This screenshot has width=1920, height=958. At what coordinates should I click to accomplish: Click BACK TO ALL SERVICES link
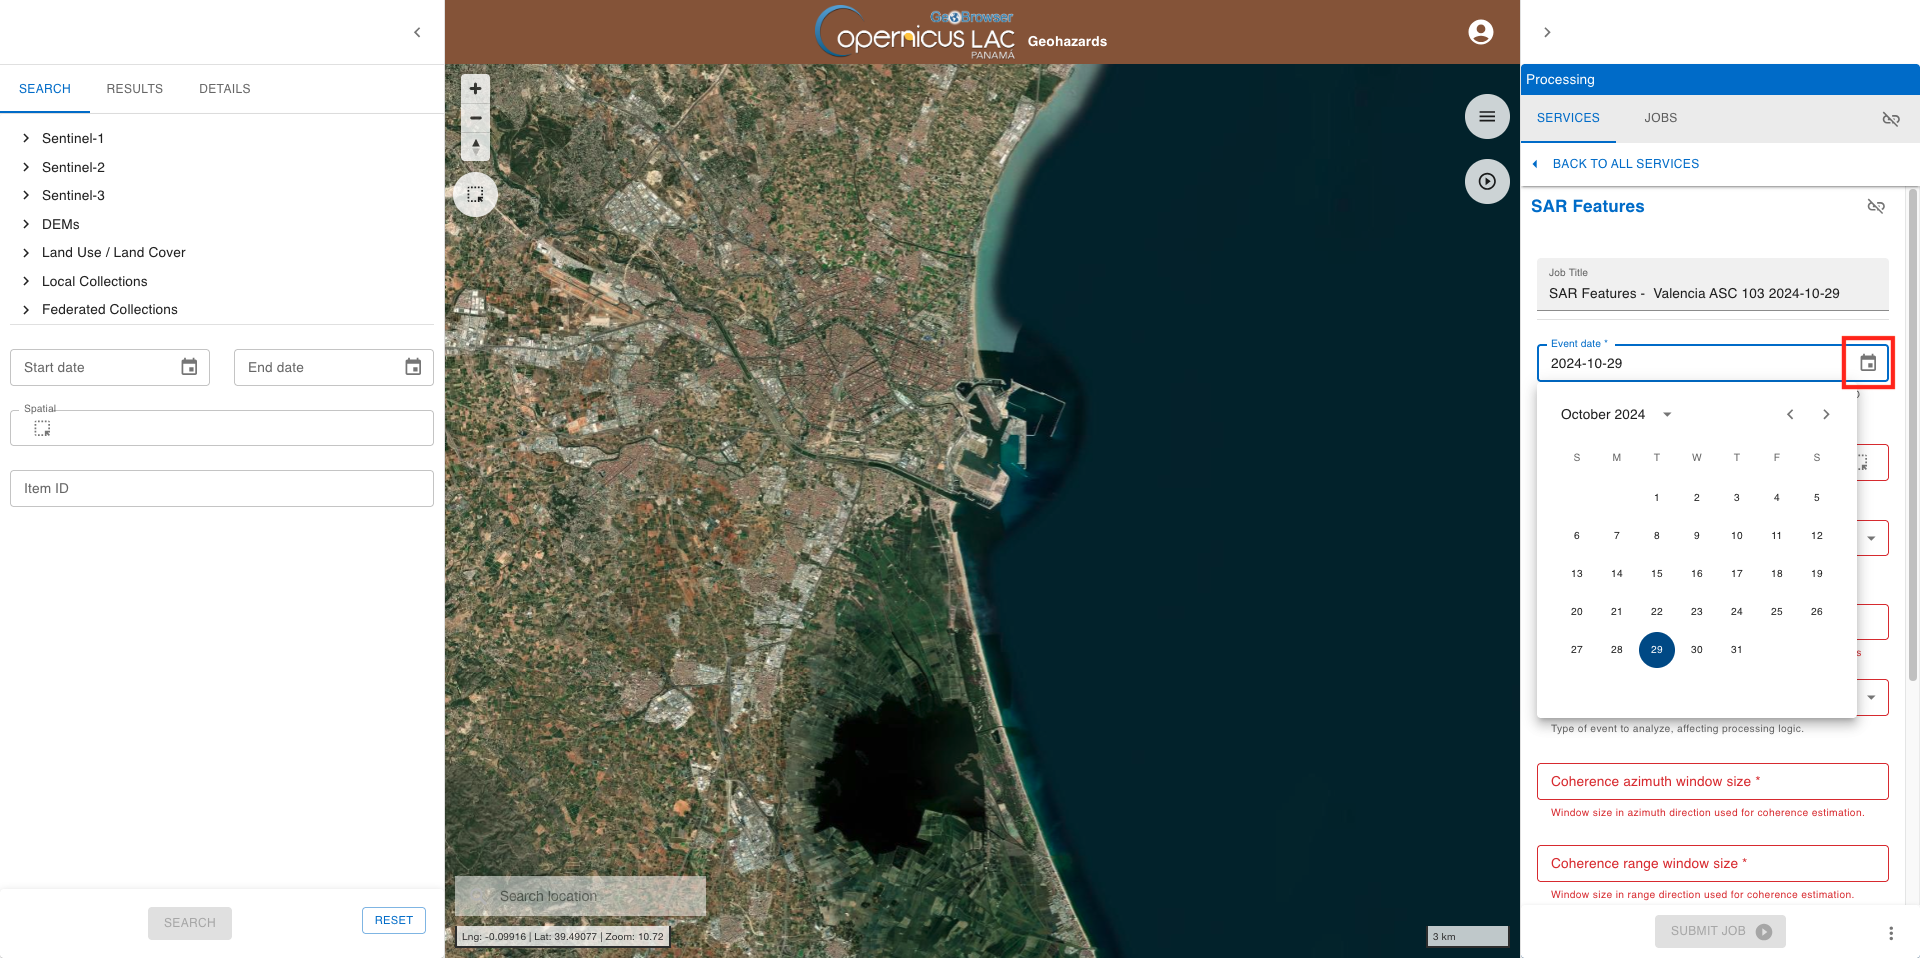(x=1625, y=164)
